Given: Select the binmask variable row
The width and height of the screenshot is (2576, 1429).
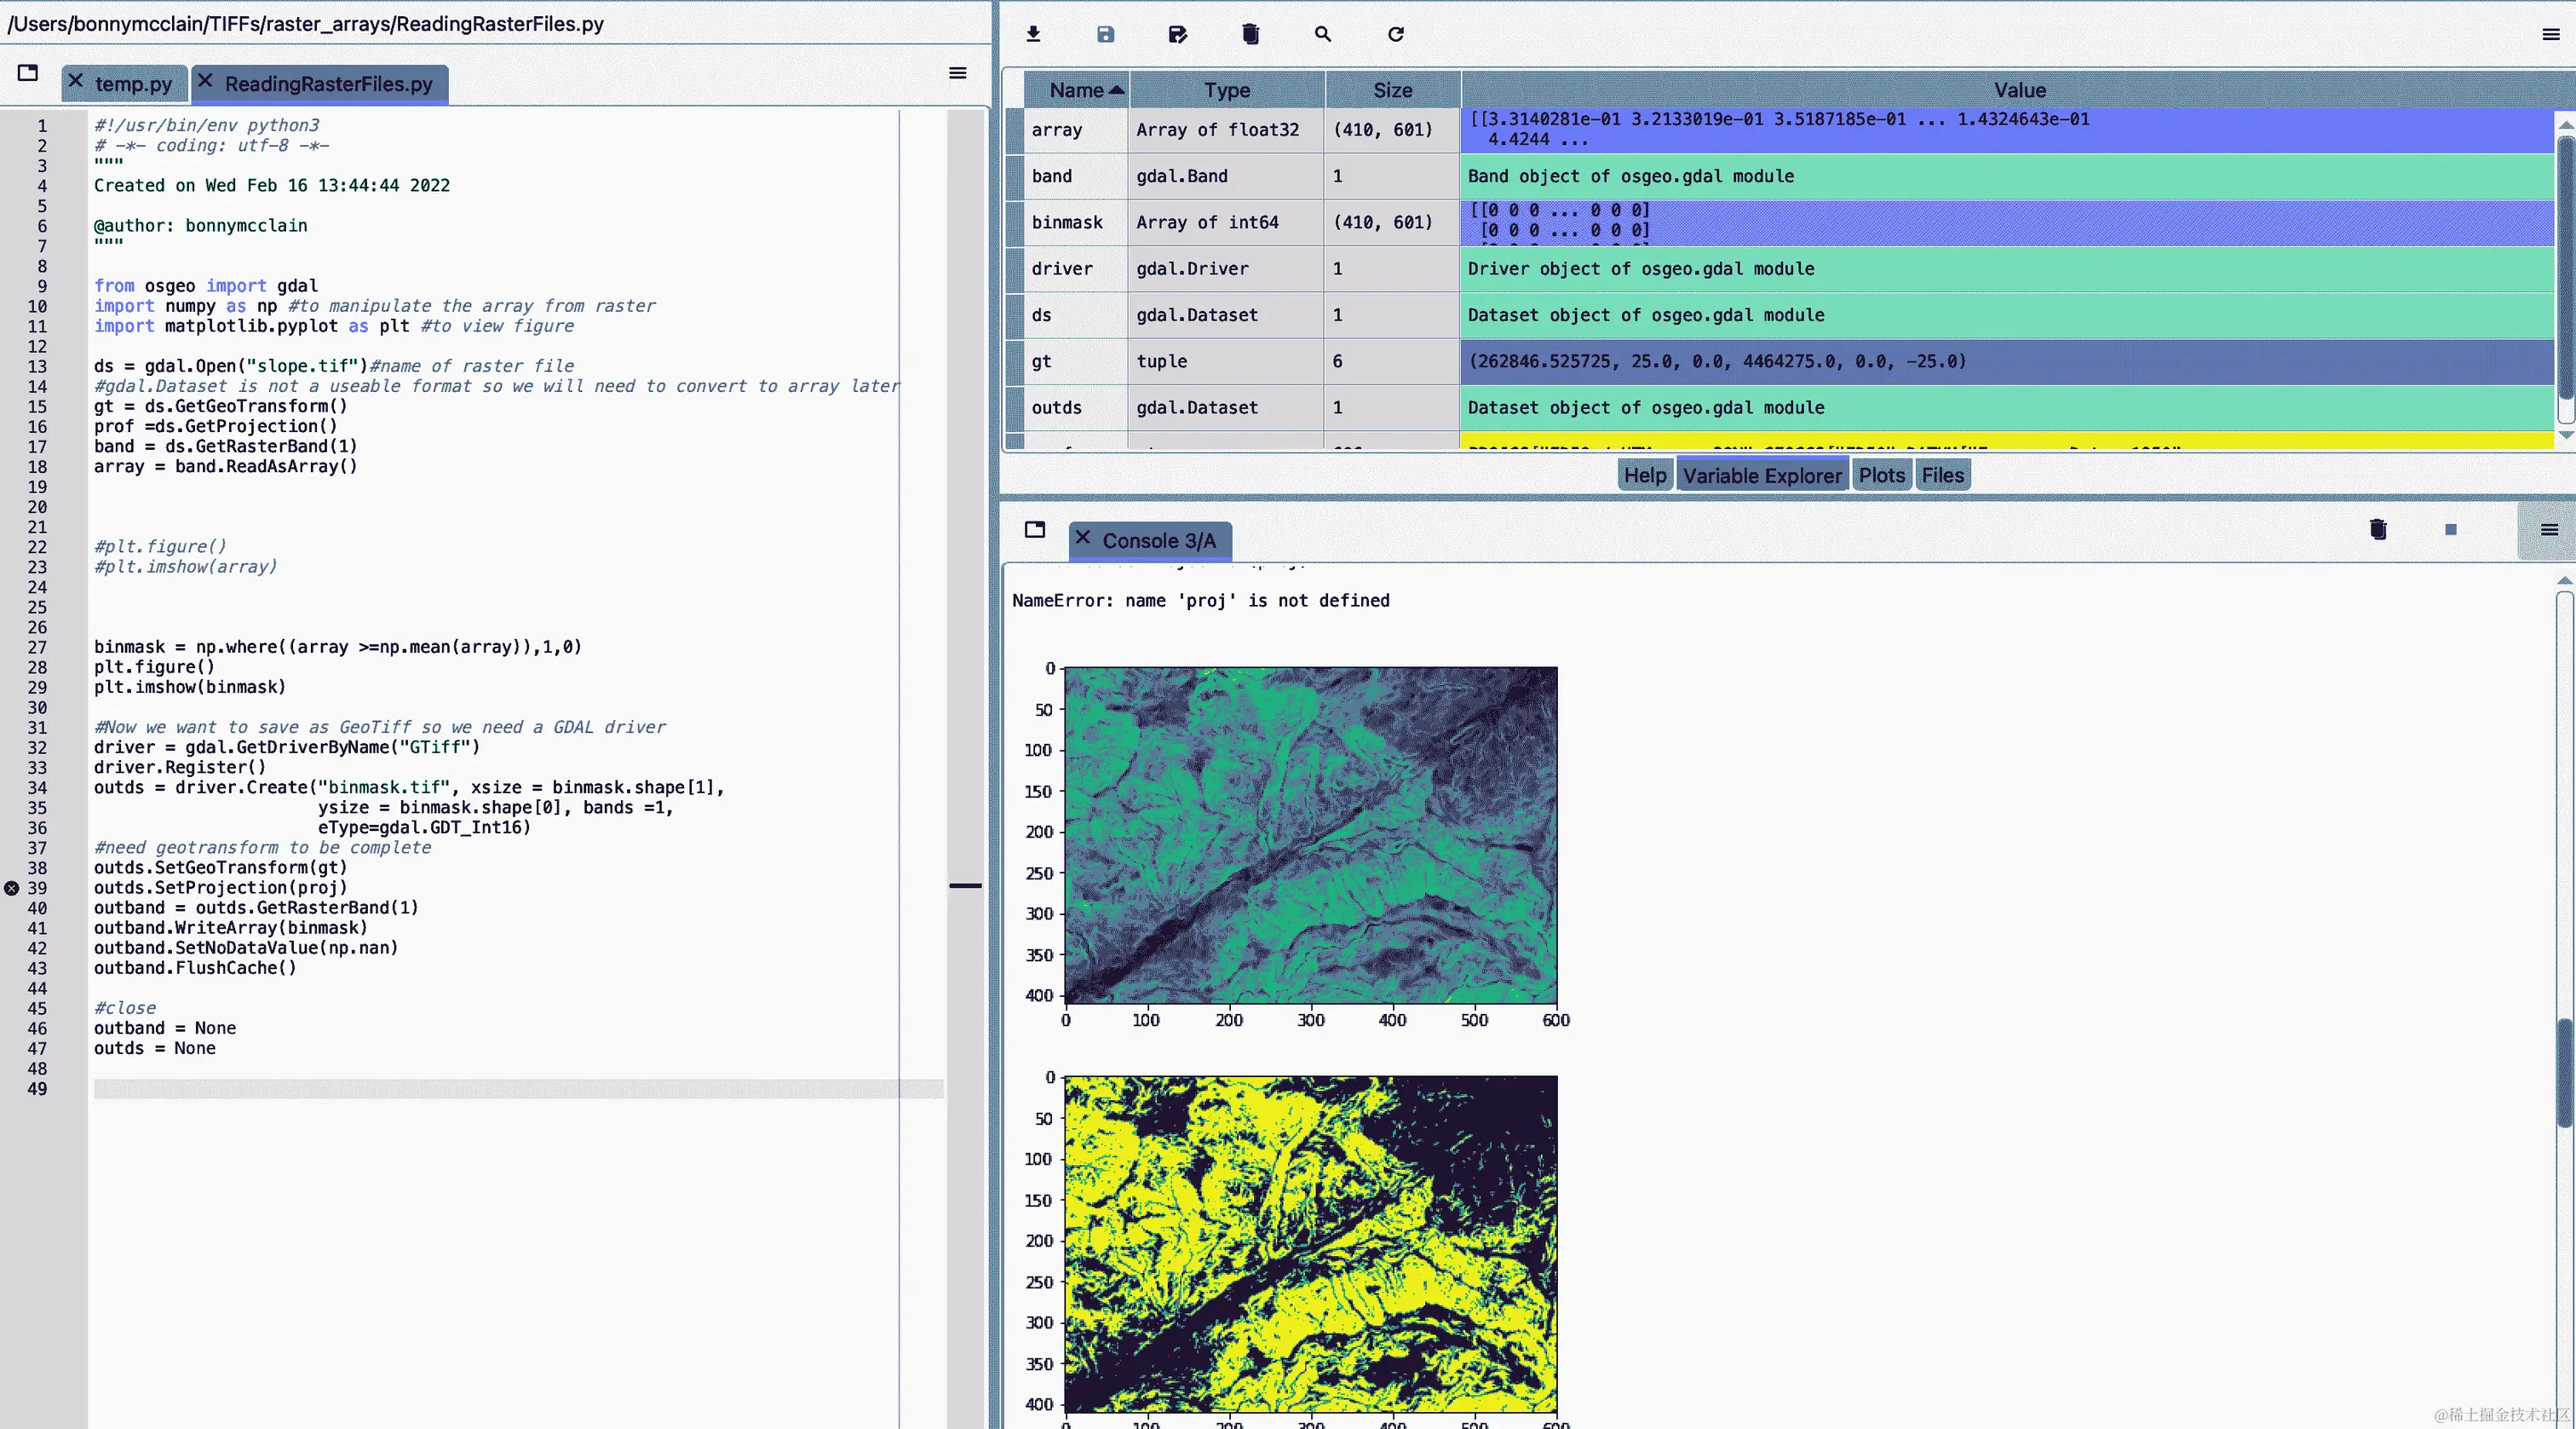Looking at the screenshot, I should (x=1067, y=222).
